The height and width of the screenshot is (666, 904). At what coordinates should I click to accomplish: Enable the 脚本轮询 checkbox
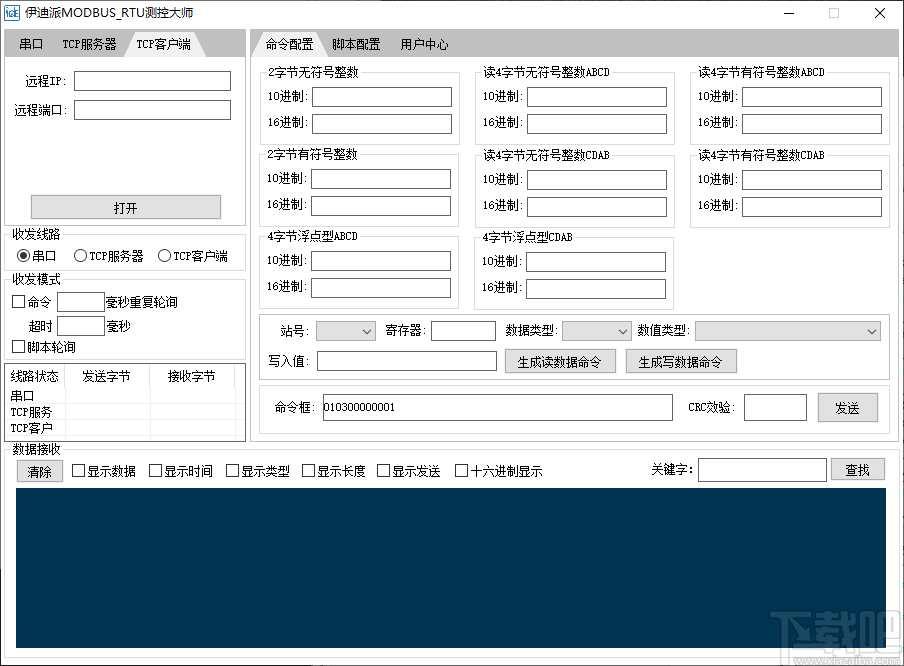coord(17,347)
